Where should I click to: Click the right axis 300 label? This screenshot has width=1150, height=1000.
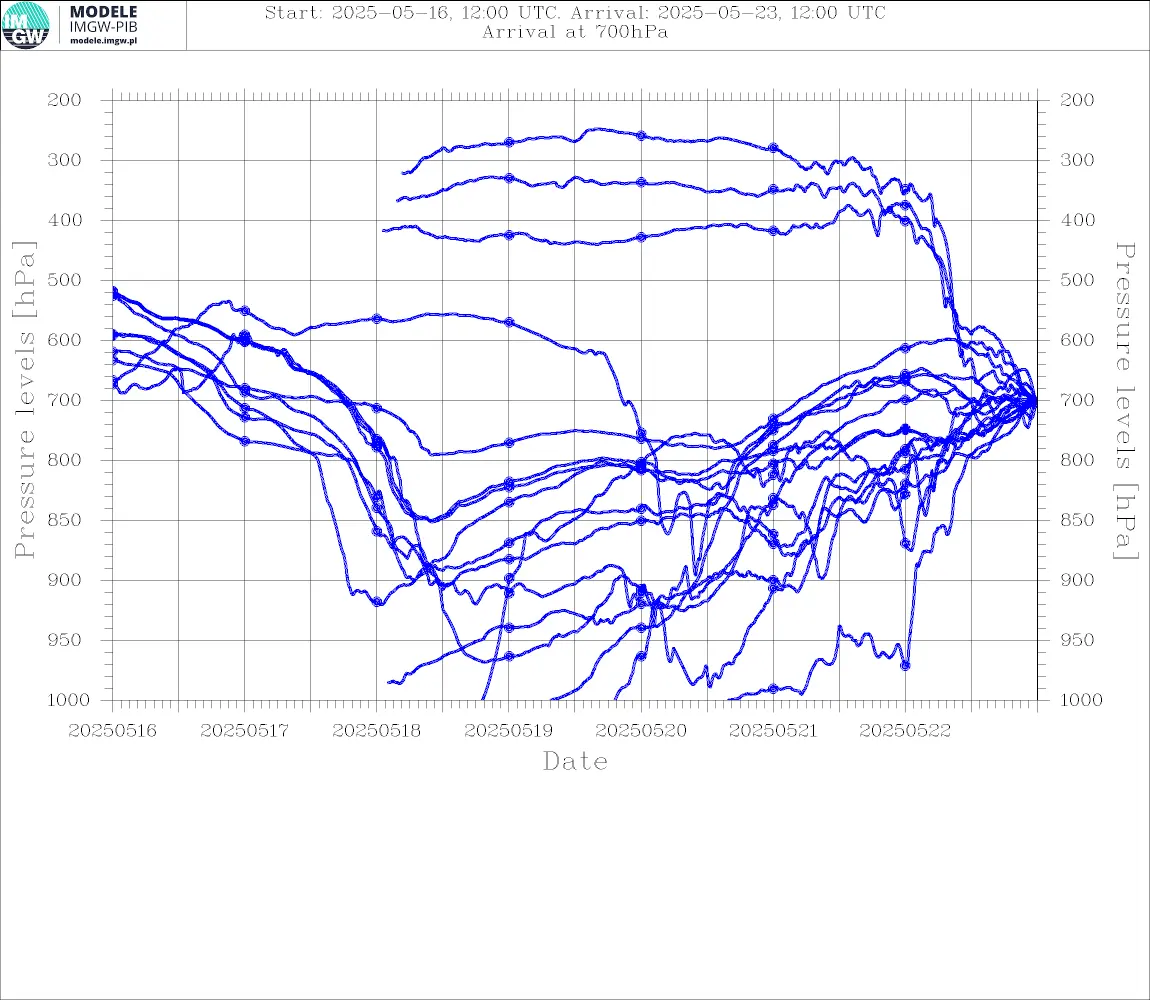point(1077,160)
